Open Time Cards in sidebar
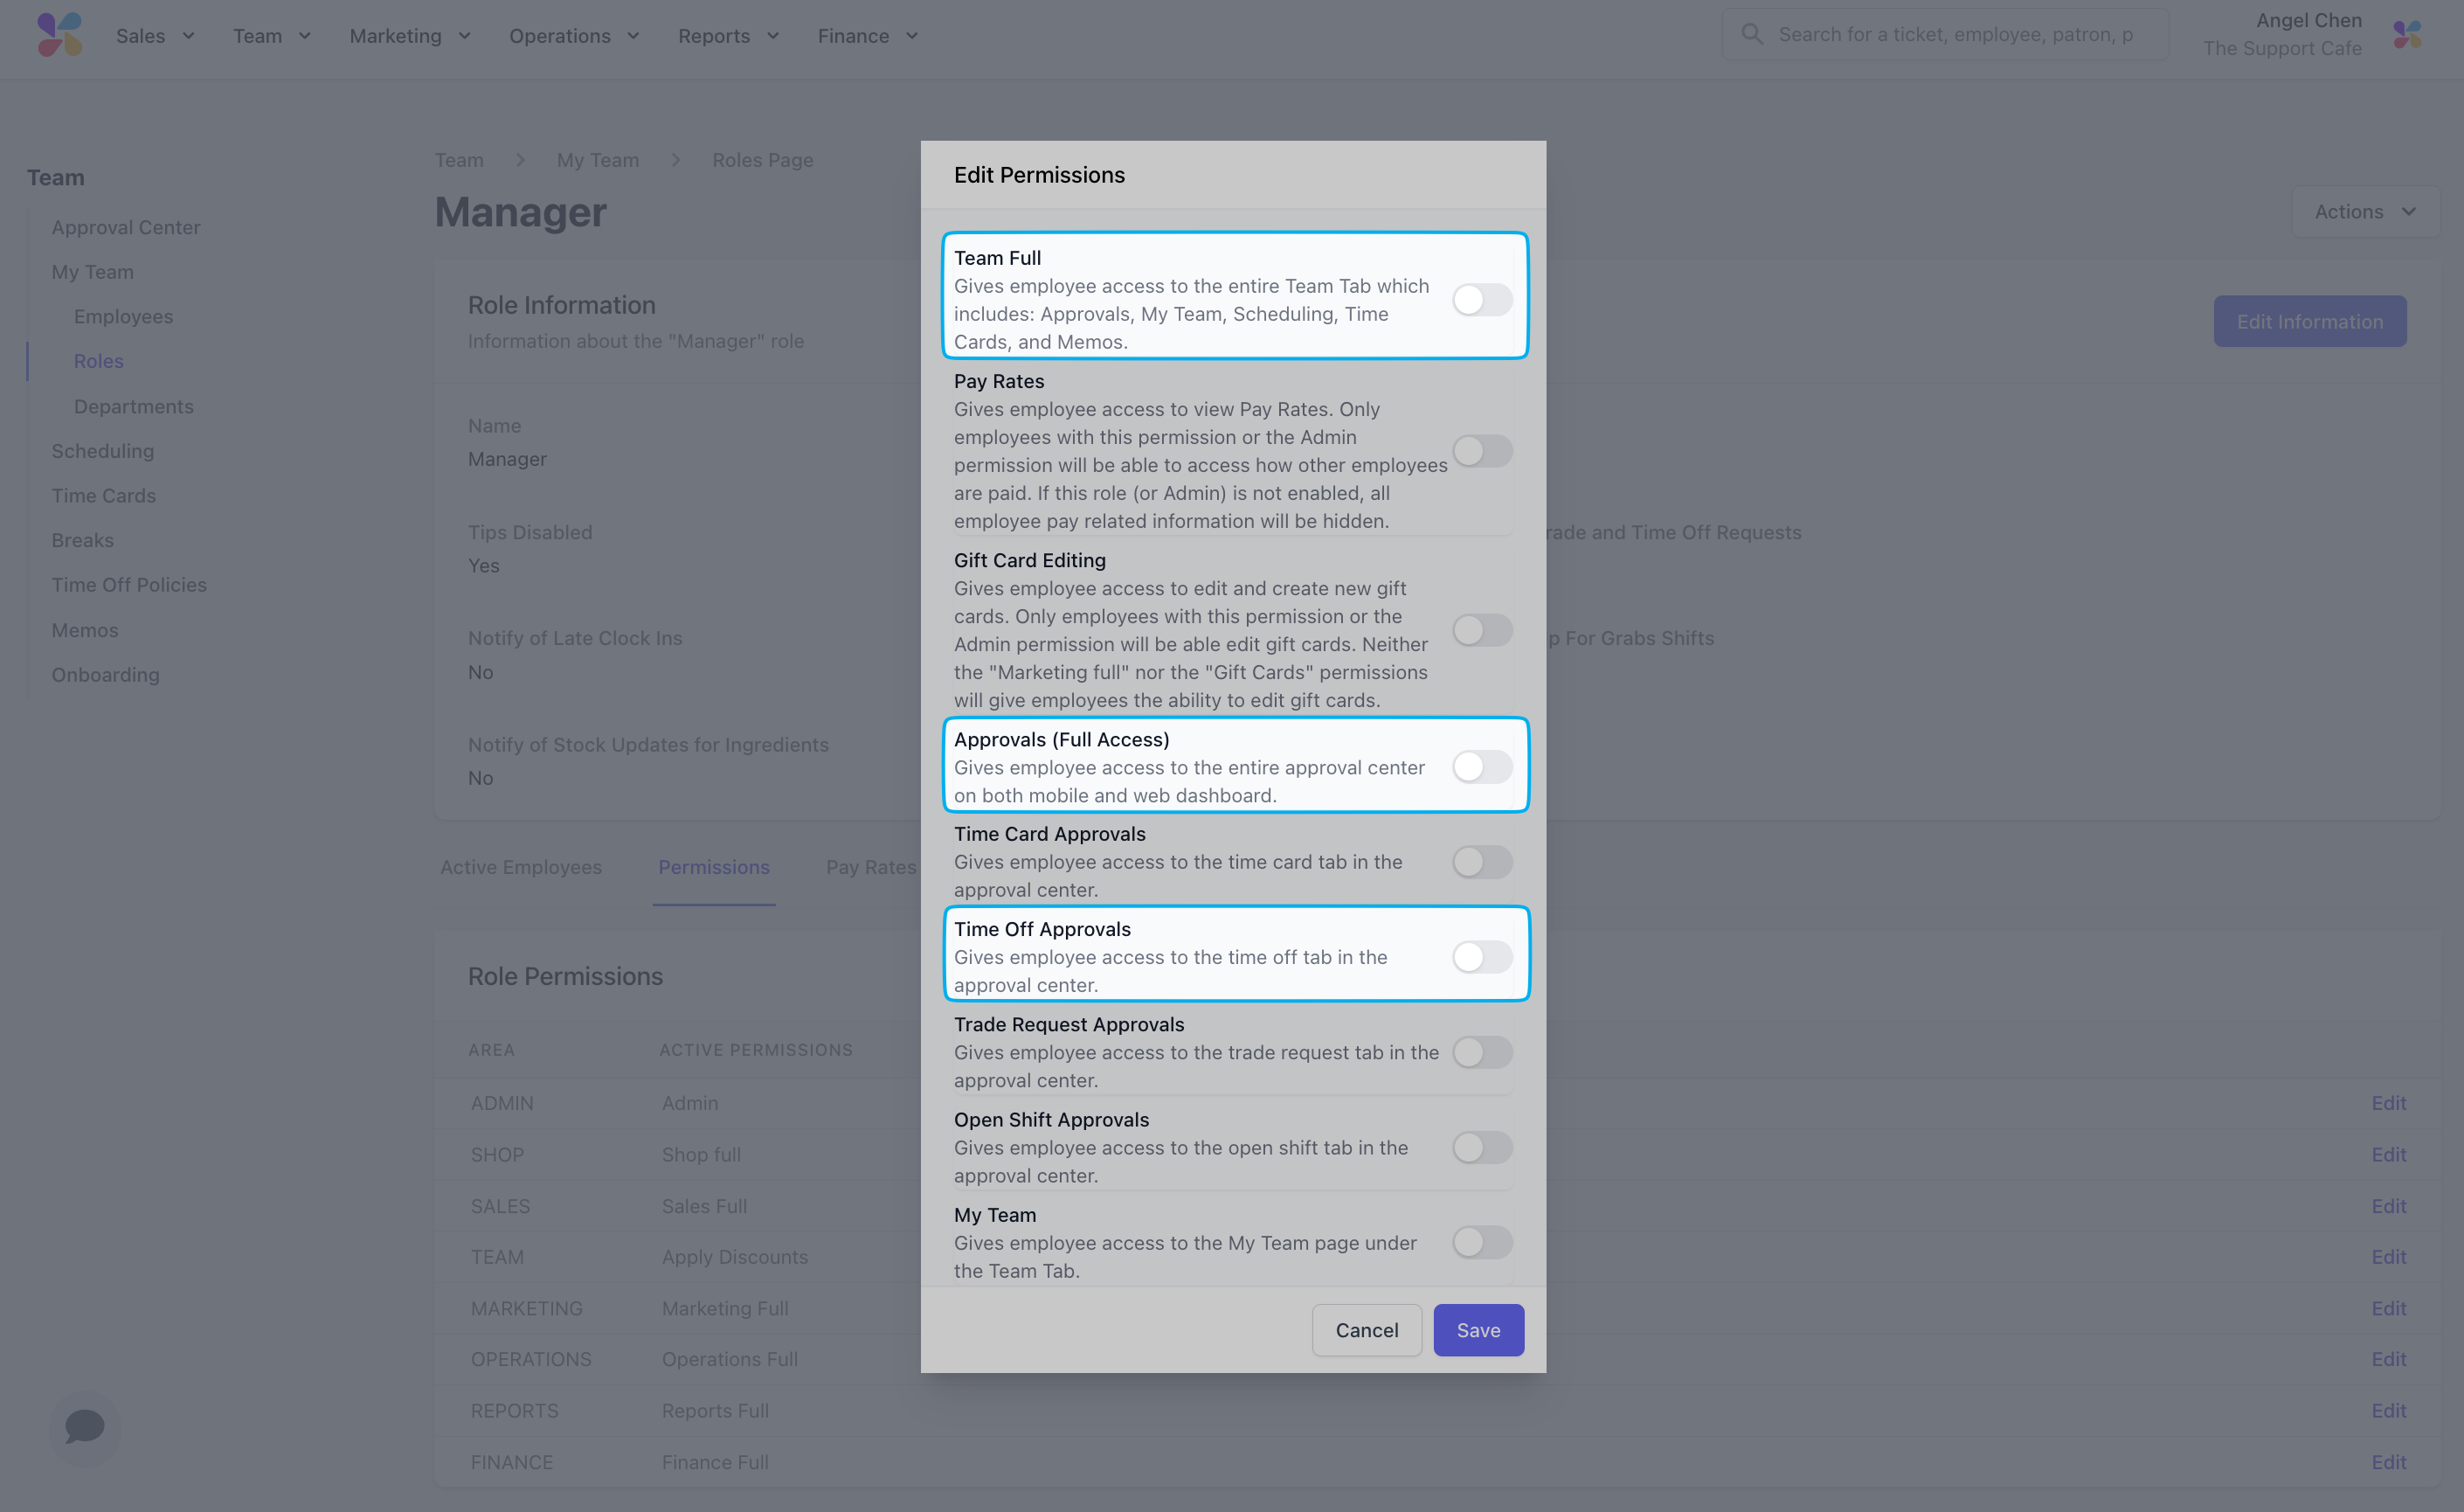Viewport: 2464px width, 1512px height. click(104, 495)
